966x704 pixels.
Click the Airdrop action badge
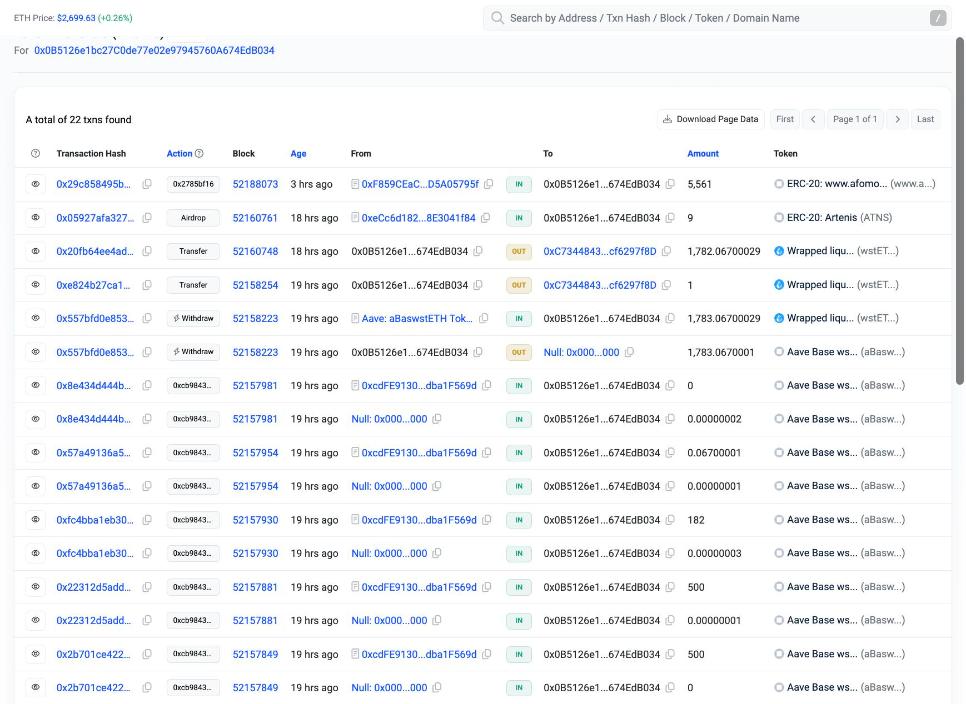(x=193, y=217)
